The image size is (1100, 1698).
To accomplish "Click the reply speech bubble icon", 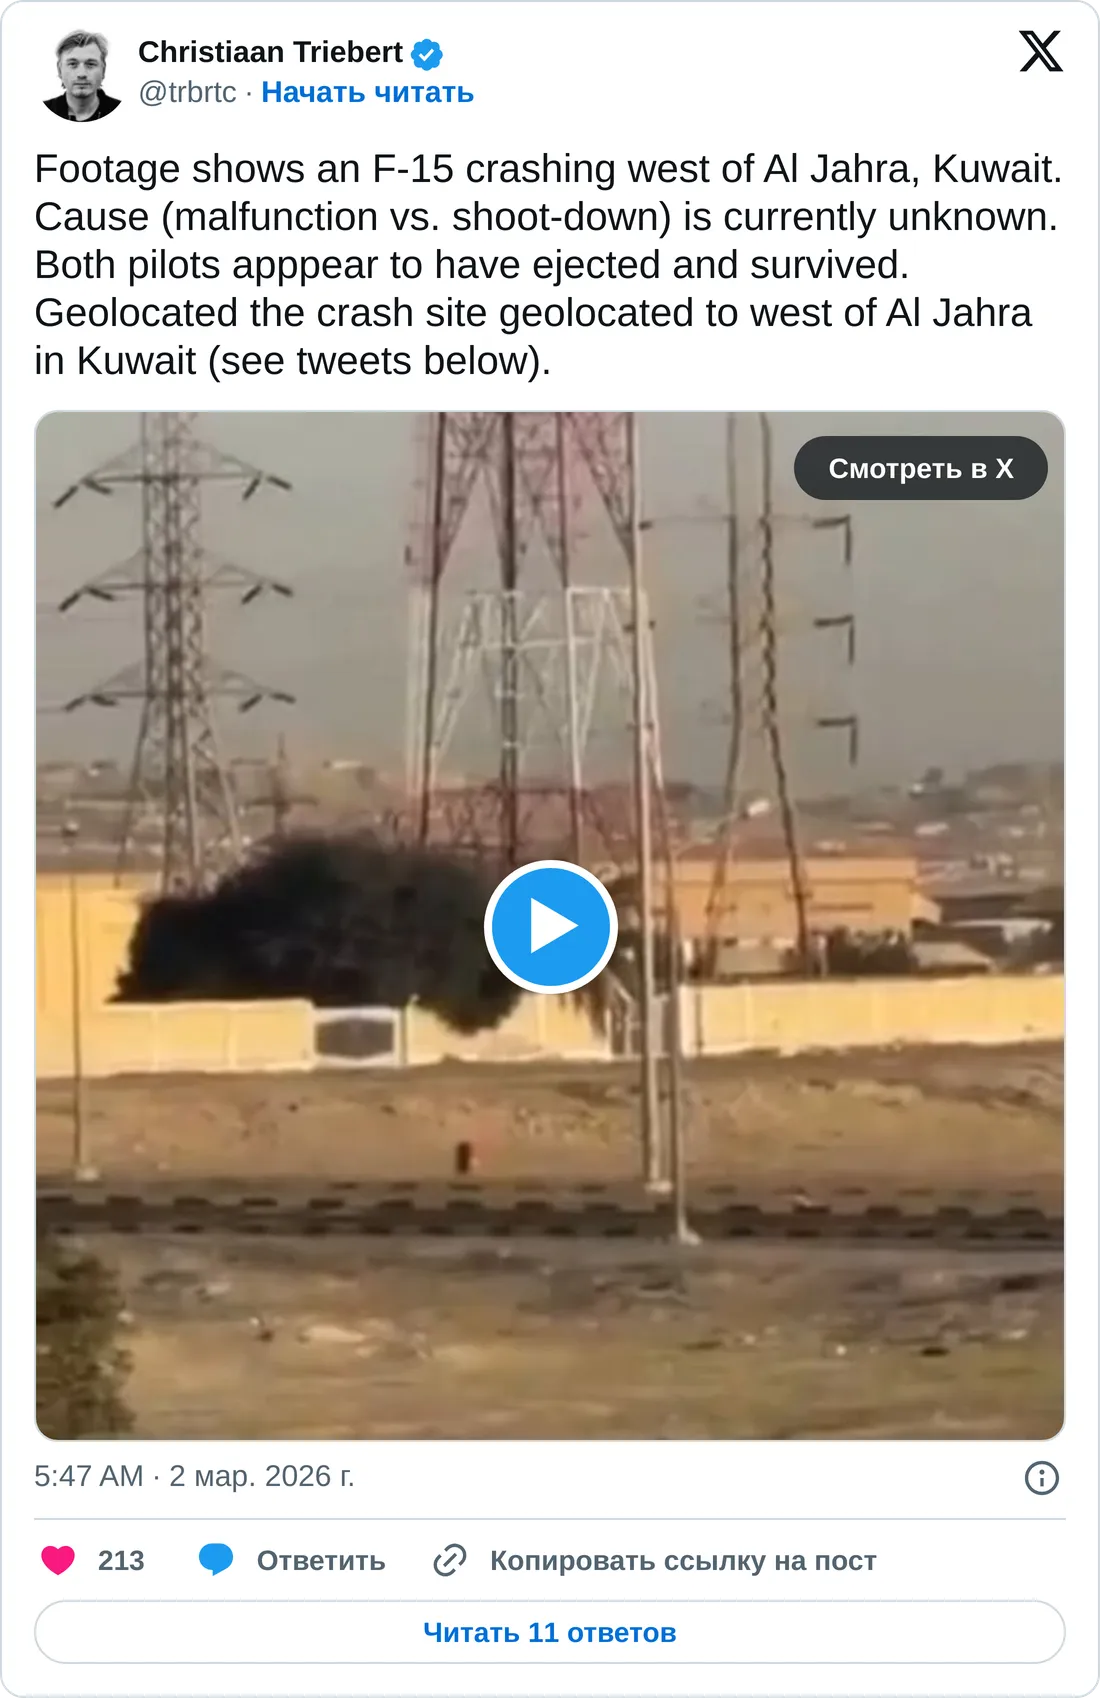I will [x=216, y=1560].
